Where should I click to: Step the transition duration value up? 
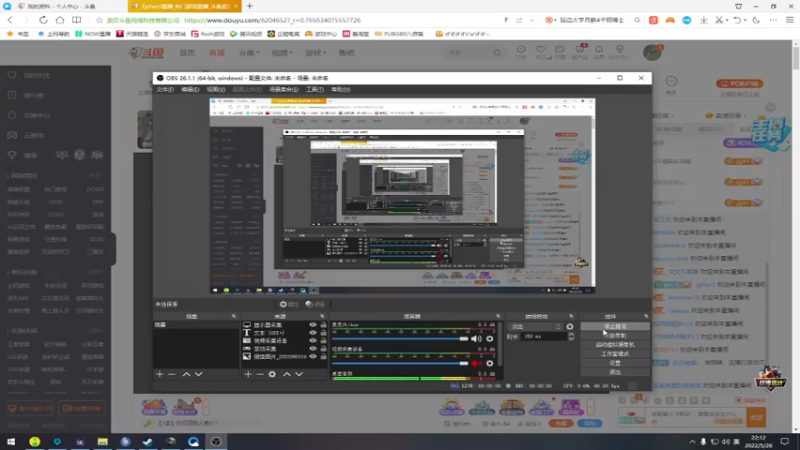571,334
